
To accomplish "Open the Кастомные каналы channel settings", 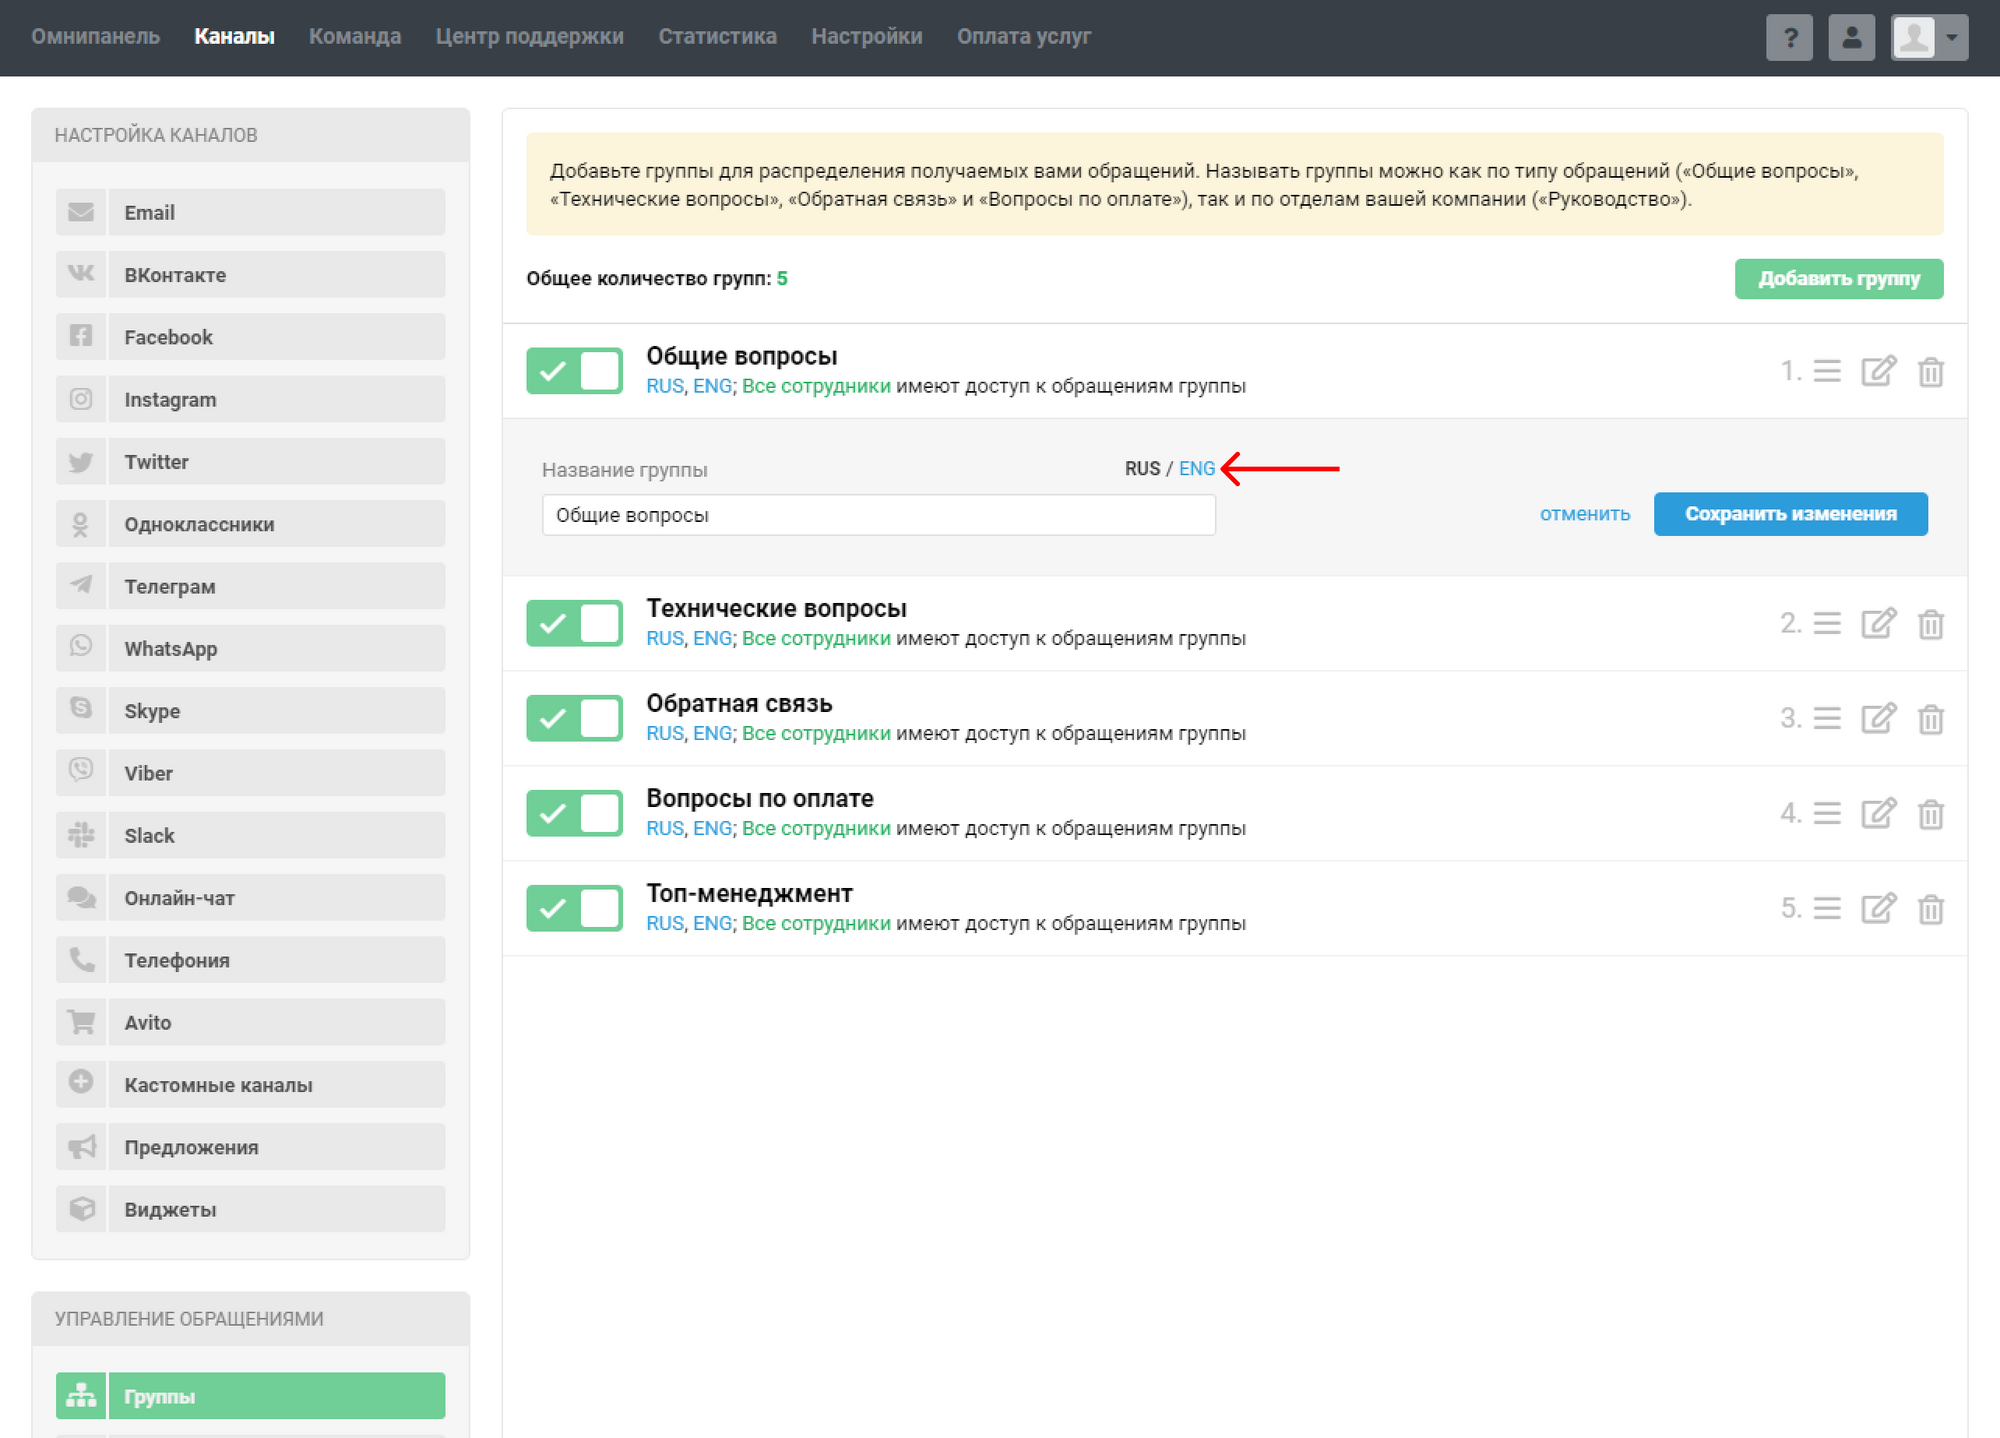I will (x=250, y=1083).
